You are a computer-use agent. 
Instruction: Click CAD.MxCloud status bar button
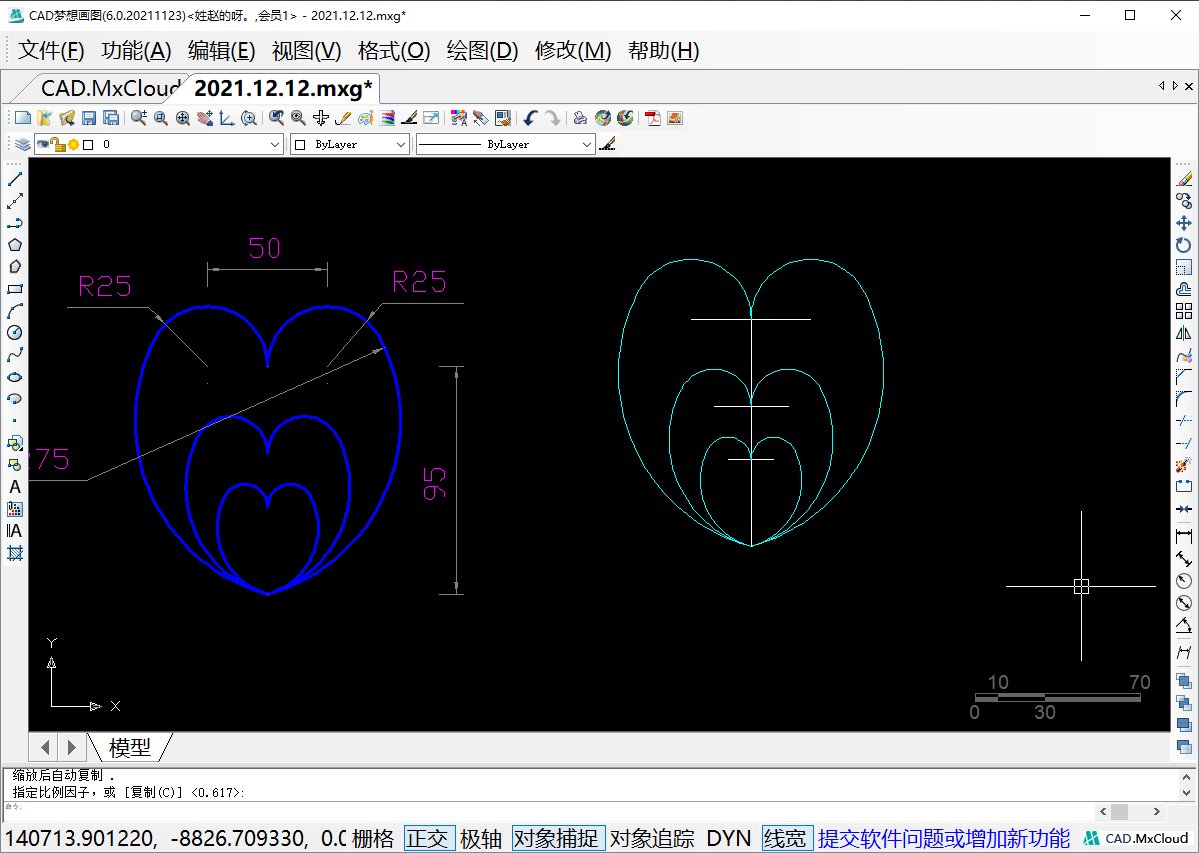[x=1136, y=838]
